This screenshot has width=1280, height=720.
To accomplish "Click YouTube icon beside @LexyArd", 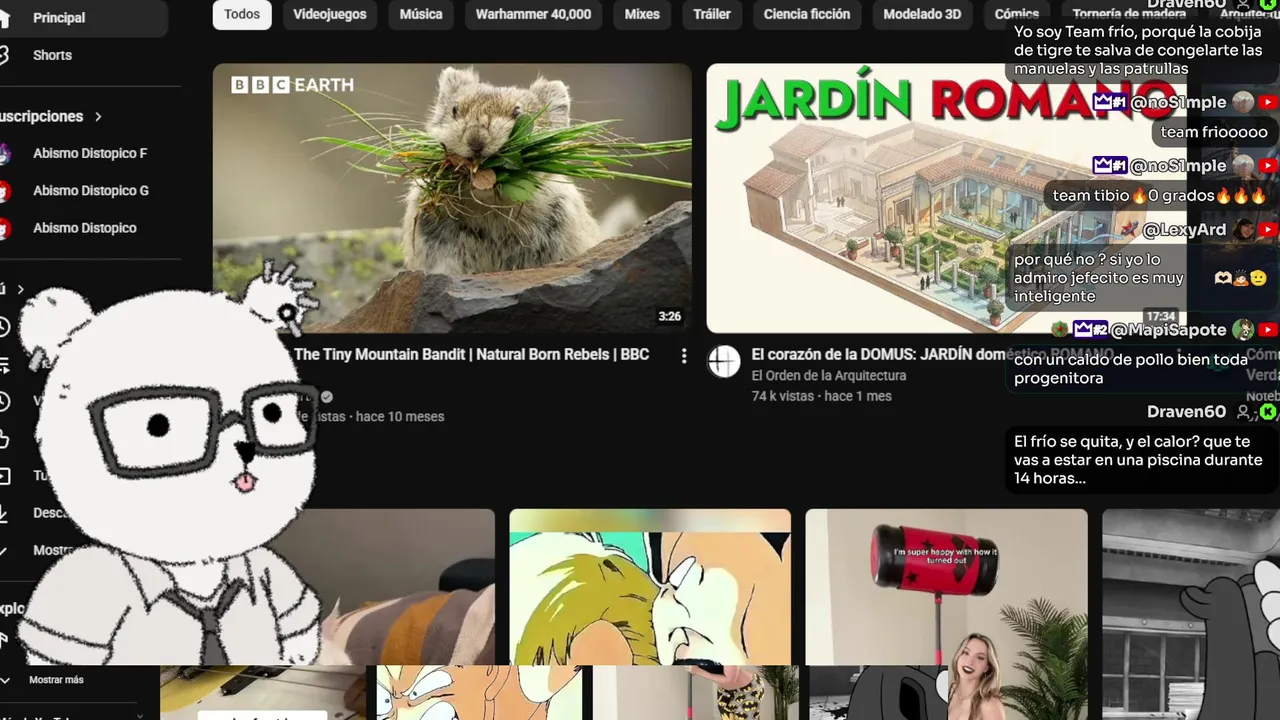I will point(1268,230).
